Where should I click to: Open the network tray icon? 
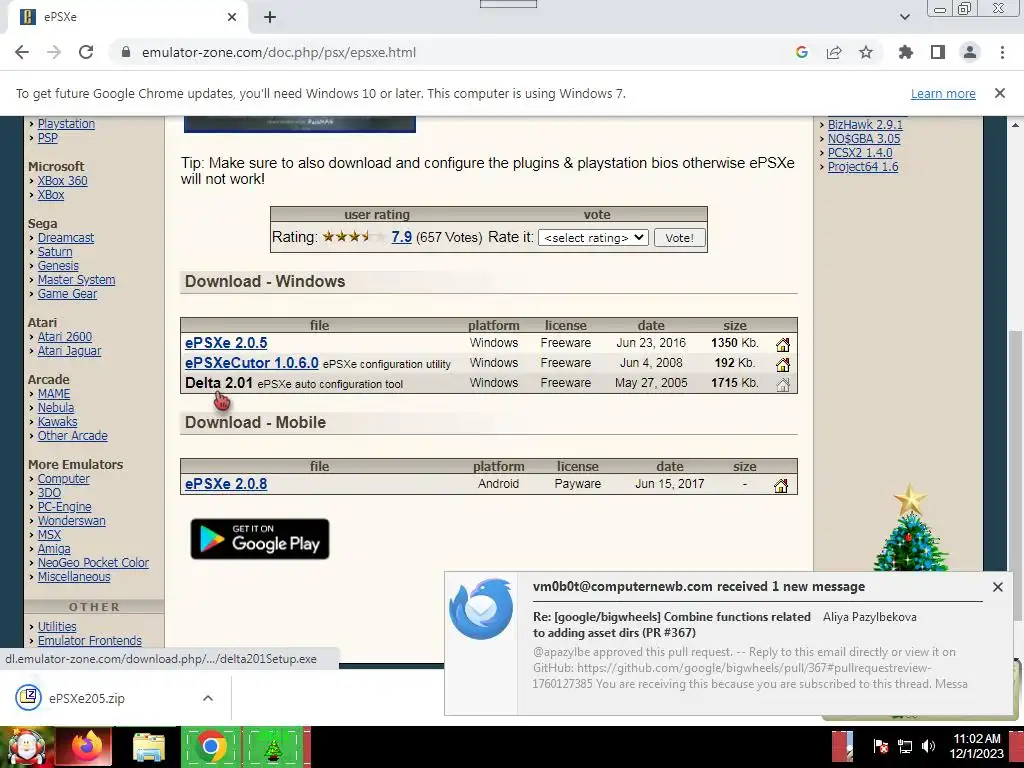[x=904, y=746]
